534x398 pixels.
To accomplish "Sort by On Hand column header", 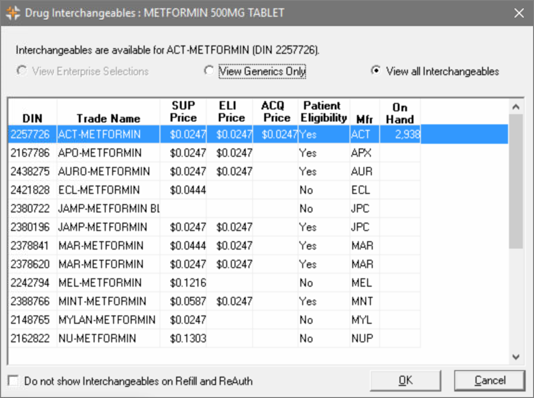I will (400, 112).
